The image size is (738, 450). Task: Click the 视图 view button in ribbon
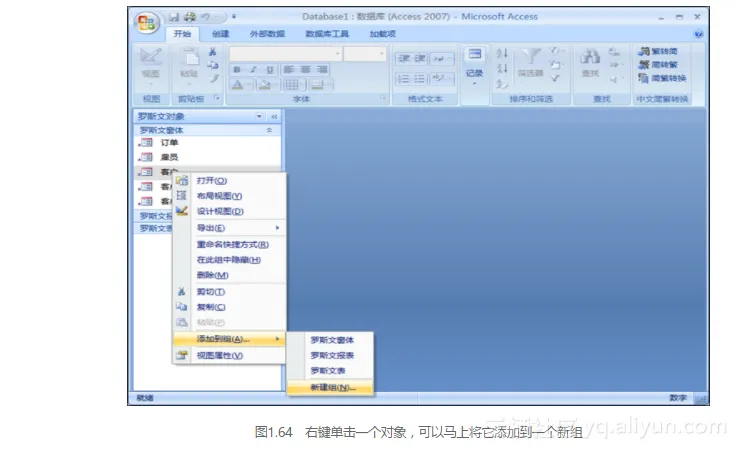(151, 67)
